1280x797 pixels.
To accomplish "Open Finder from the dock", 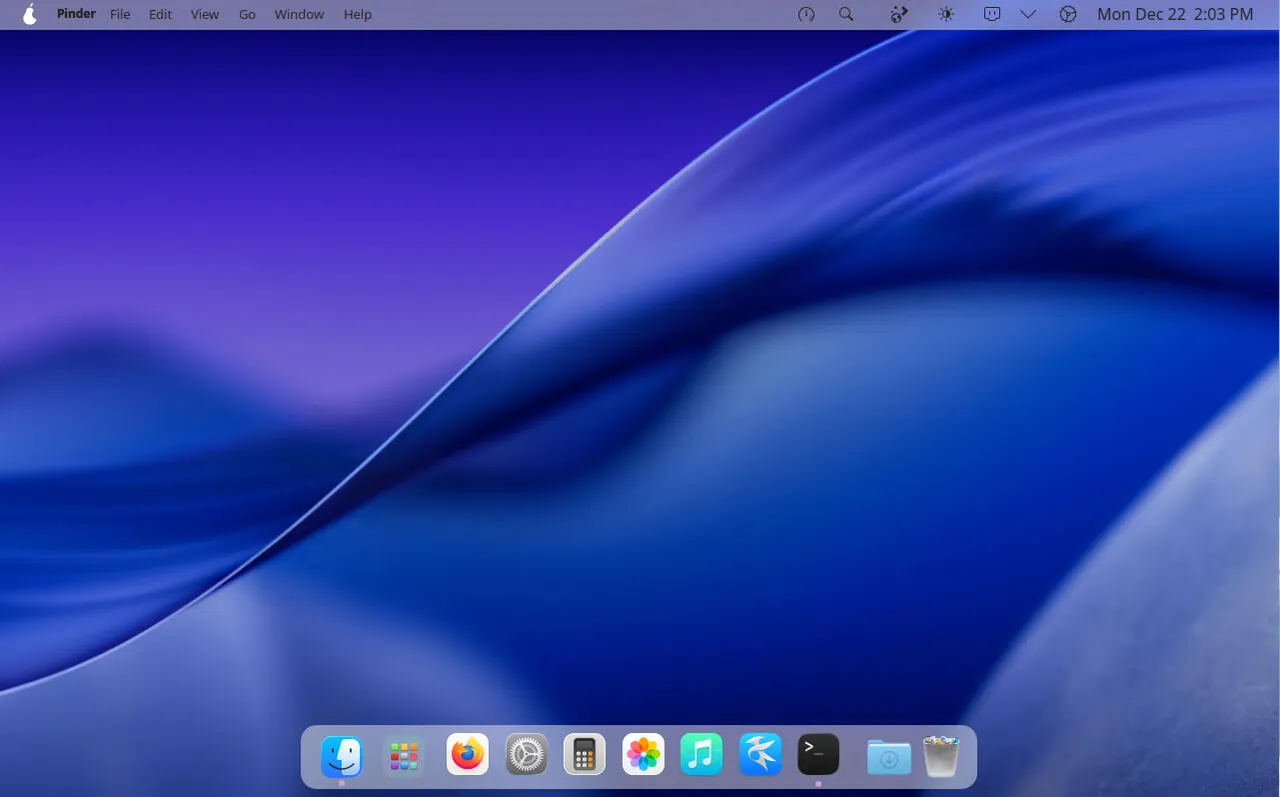I will (342, 756).
